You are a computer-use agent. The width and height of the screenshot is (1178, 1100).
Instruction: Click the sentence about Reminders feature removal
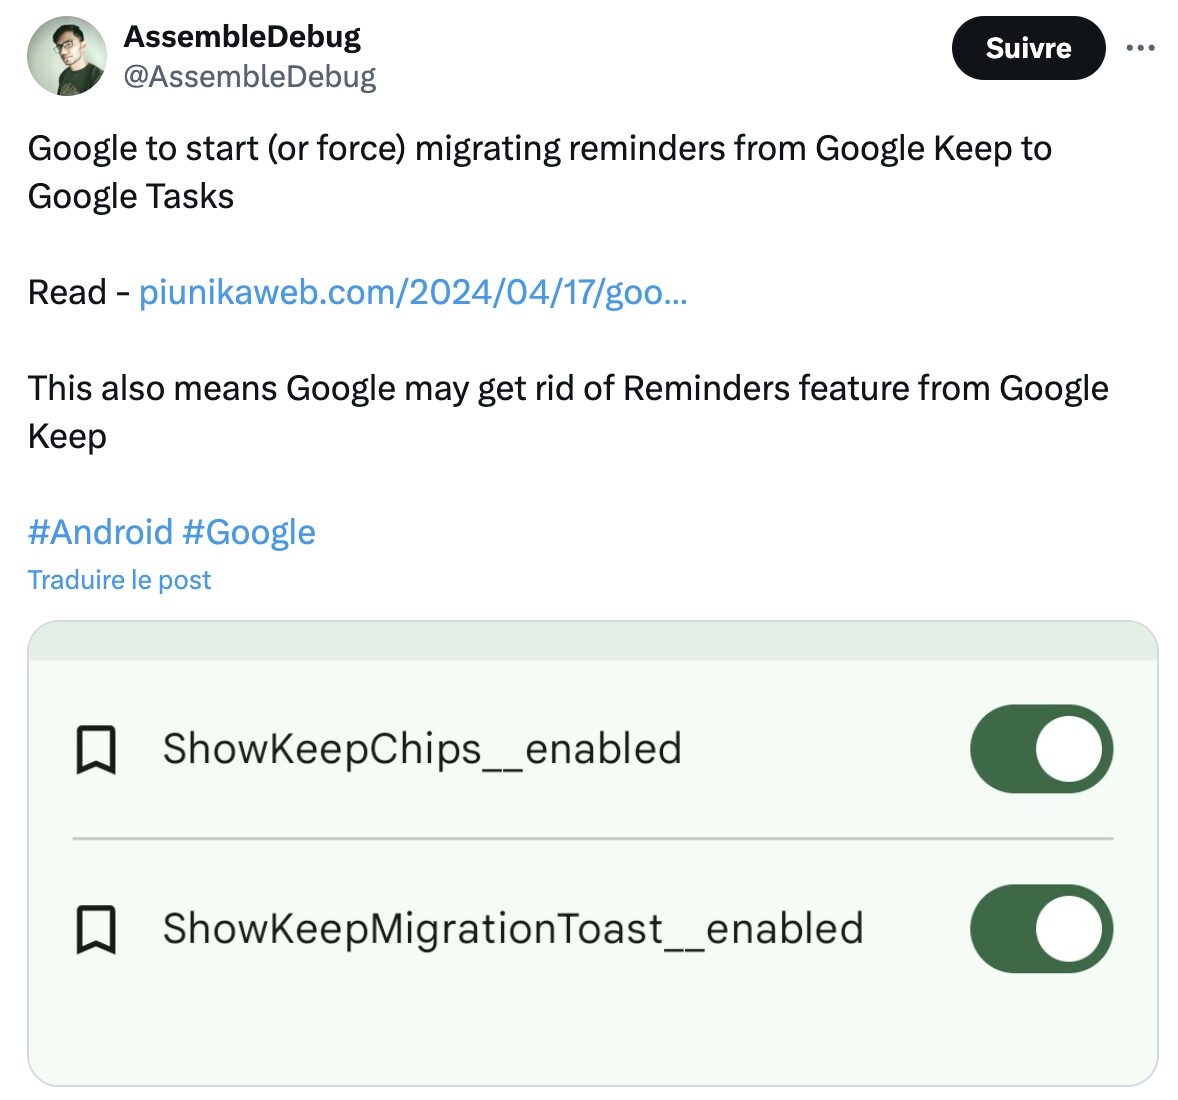tap(568, 412)
